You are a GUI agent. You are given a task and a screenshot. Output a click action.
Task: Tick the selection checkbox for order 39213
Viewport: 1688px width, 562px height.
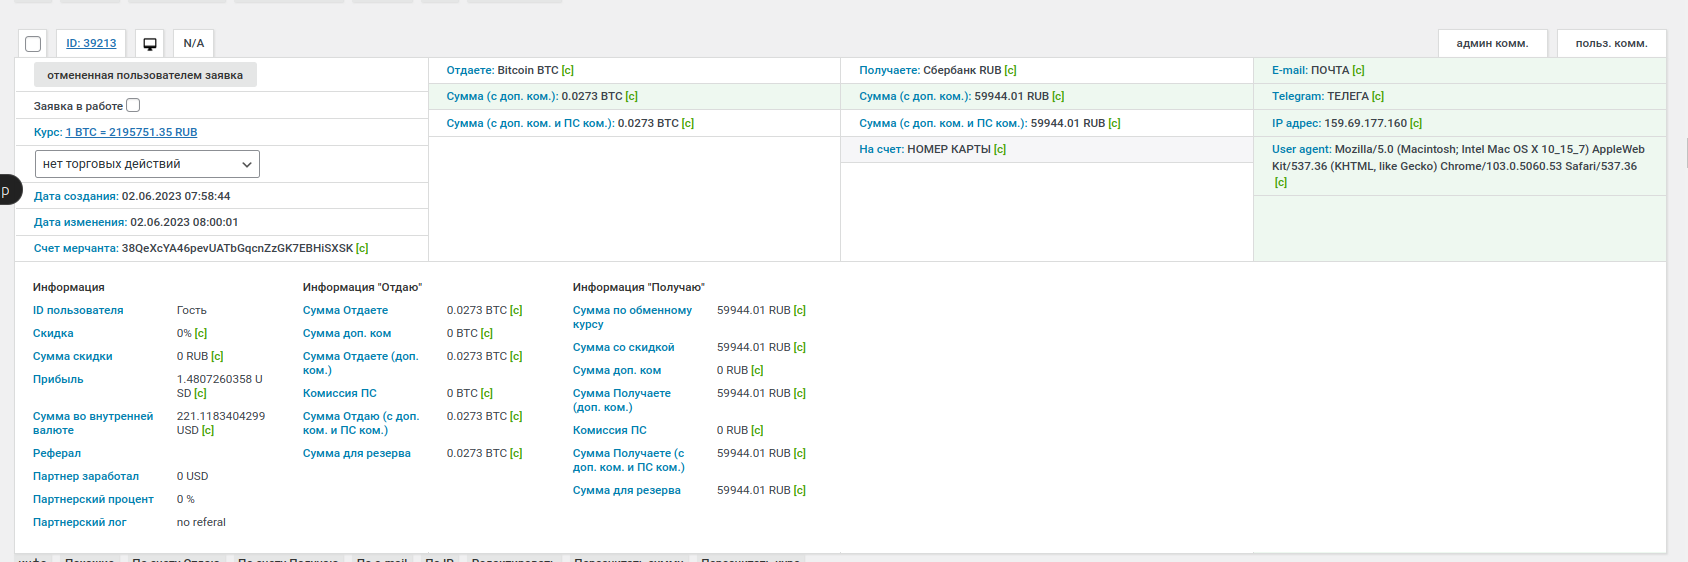coord(33,44)
